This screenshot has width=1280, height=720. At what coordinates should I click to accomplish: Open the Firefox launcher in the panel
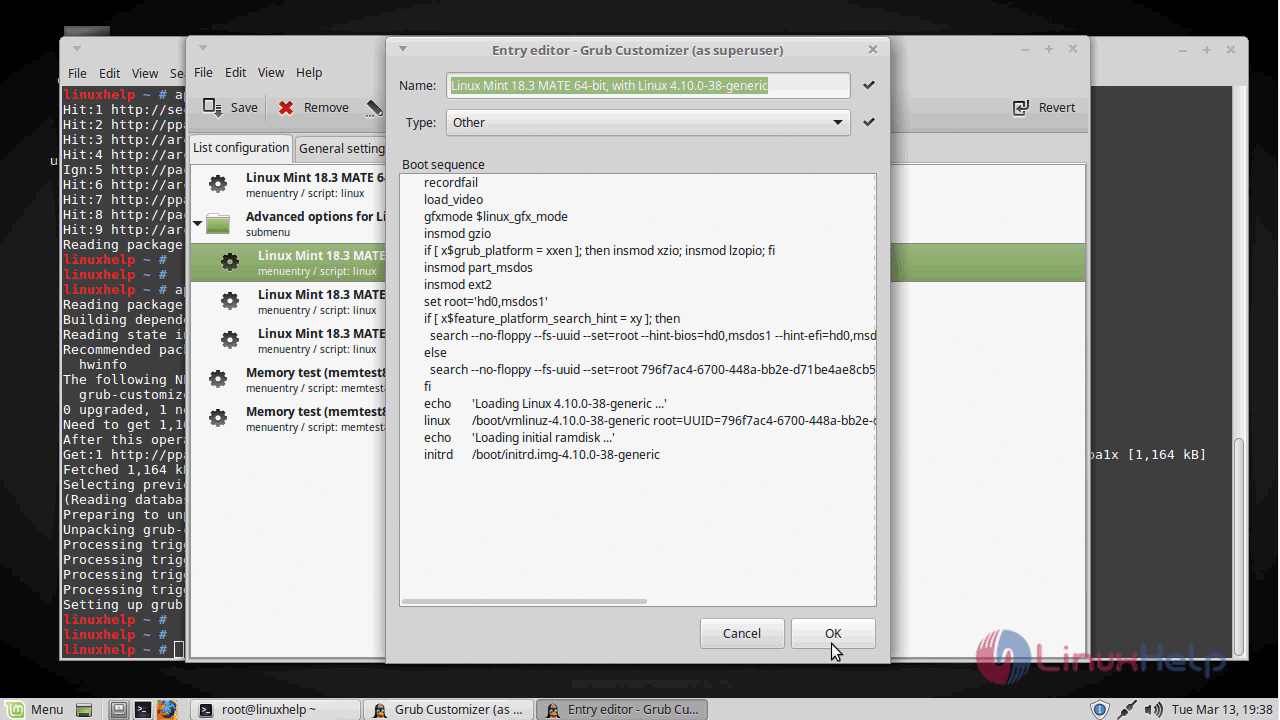click(x=166, y=709)
